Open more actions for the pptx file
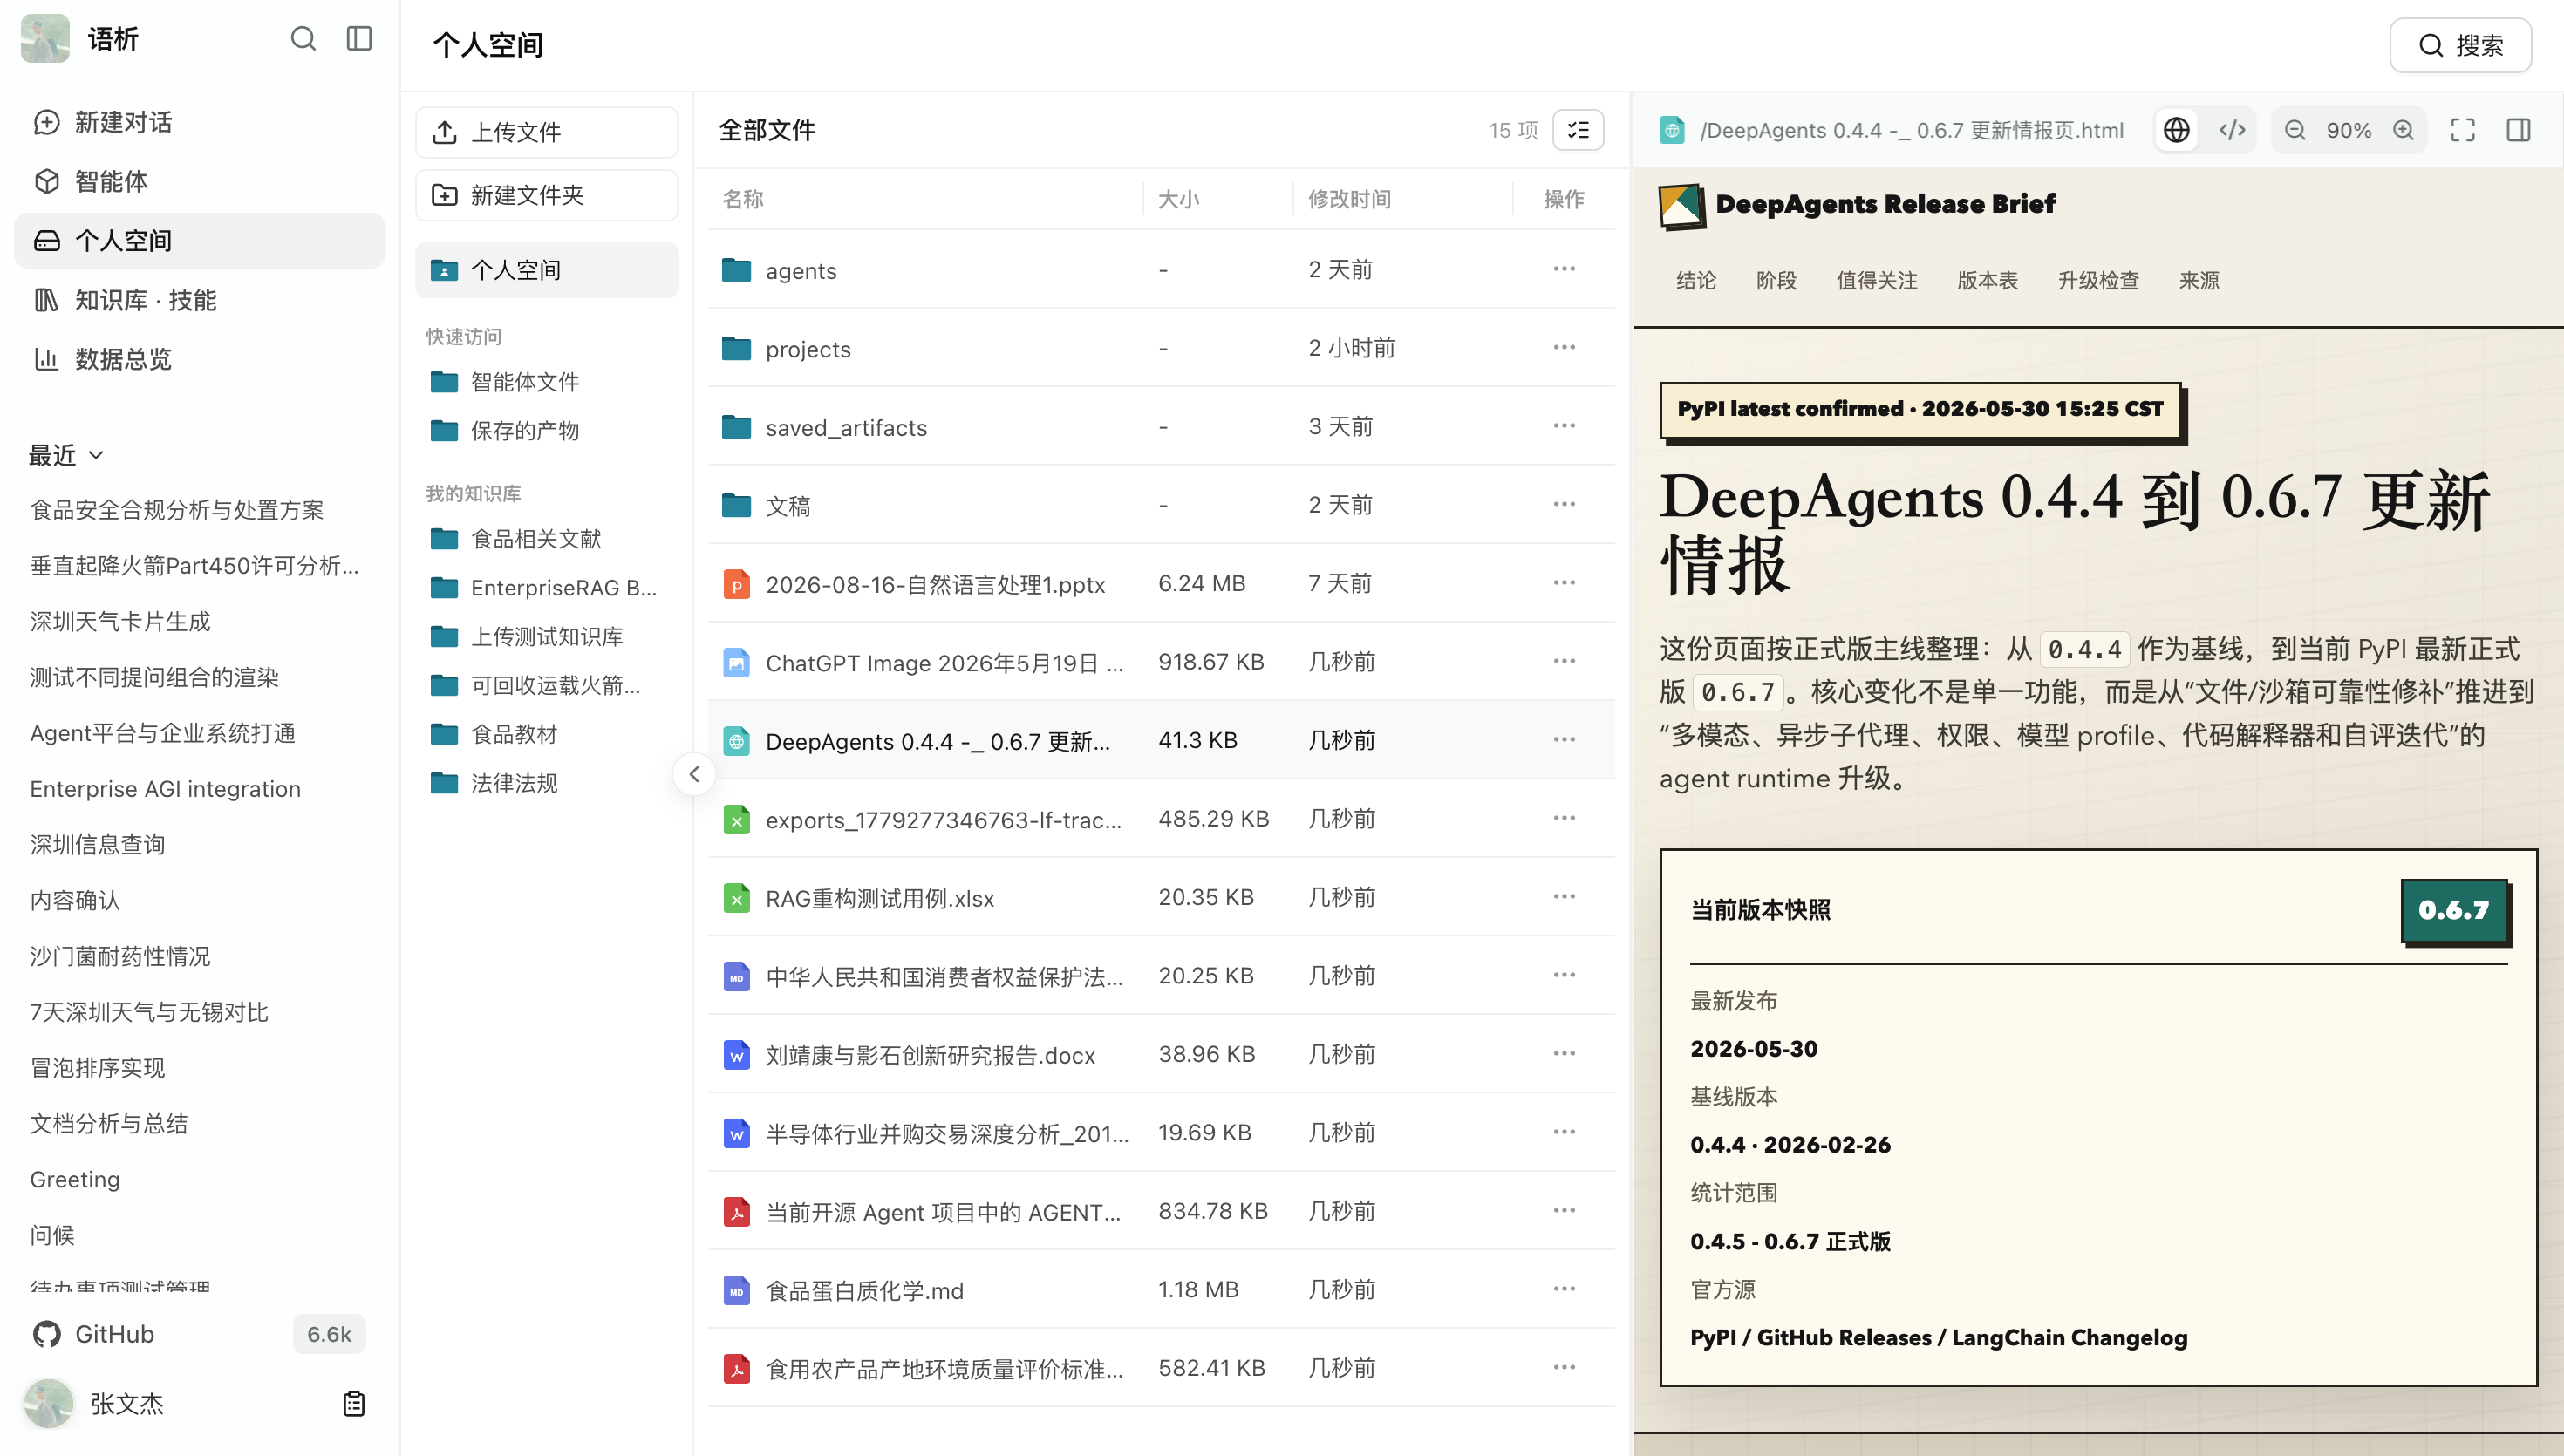Viewport: 2564px width, 1456px height. tap(1564, 583)
